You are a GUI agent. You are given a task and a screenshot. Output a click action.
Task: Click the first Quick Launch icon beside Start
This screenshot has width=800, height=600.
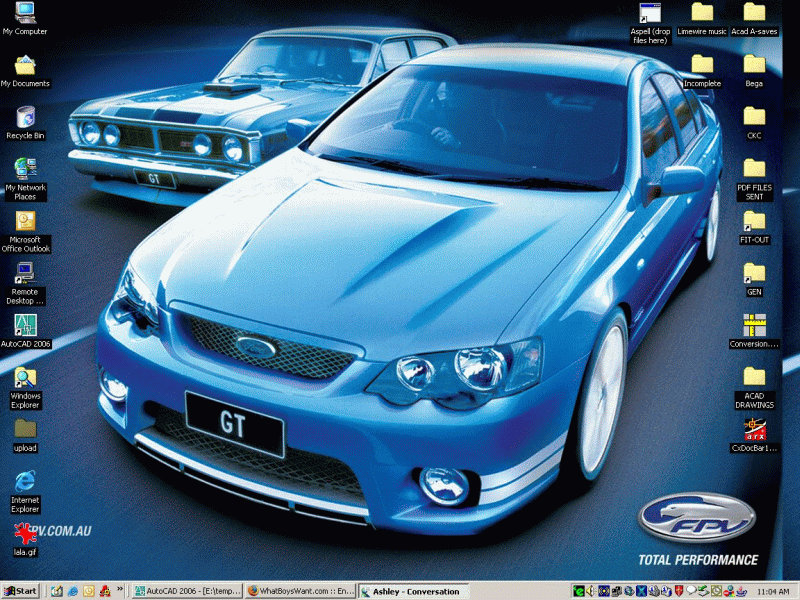coord(57,591)
